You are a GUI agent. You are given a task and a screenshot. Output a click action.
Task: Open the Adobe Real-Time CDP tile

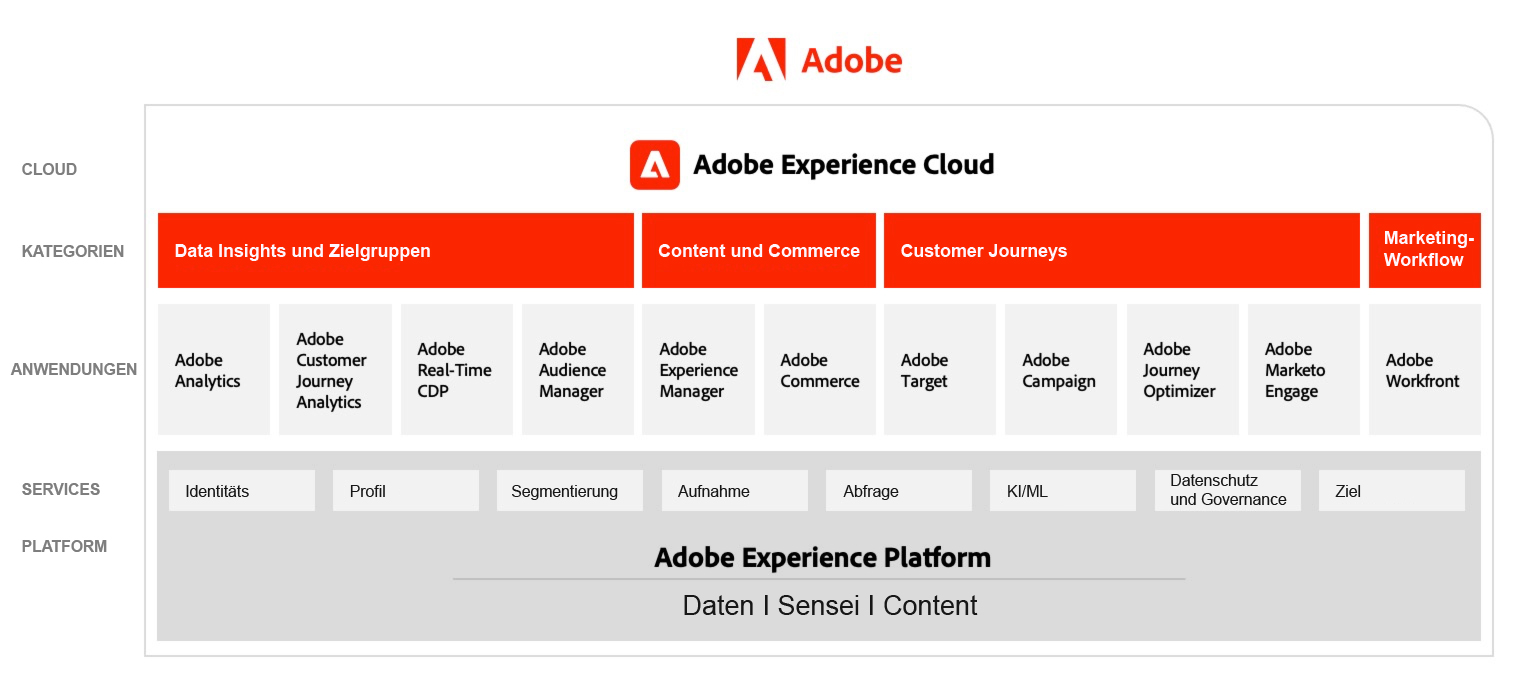click(457, 370)
